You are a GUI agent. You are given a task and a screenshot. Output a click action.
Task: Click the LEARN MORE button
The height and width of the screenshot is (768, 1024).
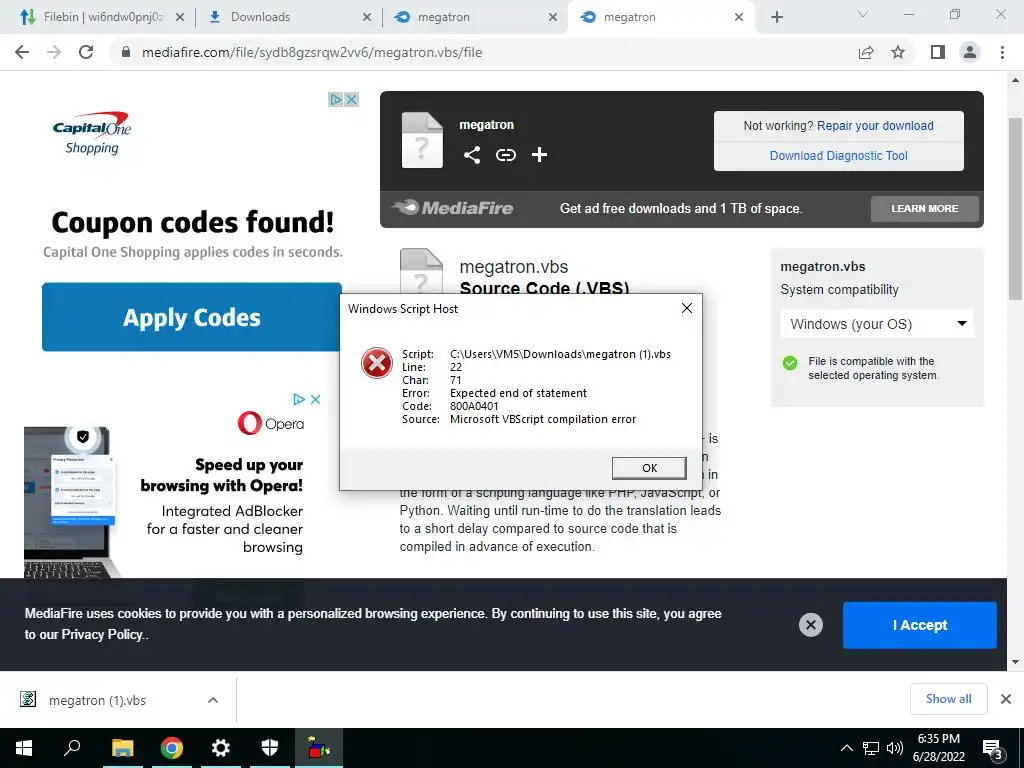coord(924,208)
